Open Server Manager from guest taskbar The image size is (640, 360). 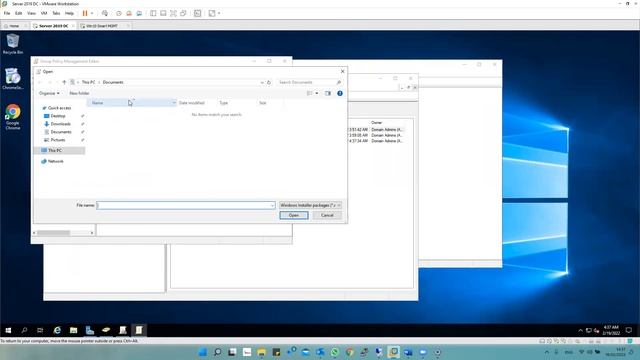90,330
